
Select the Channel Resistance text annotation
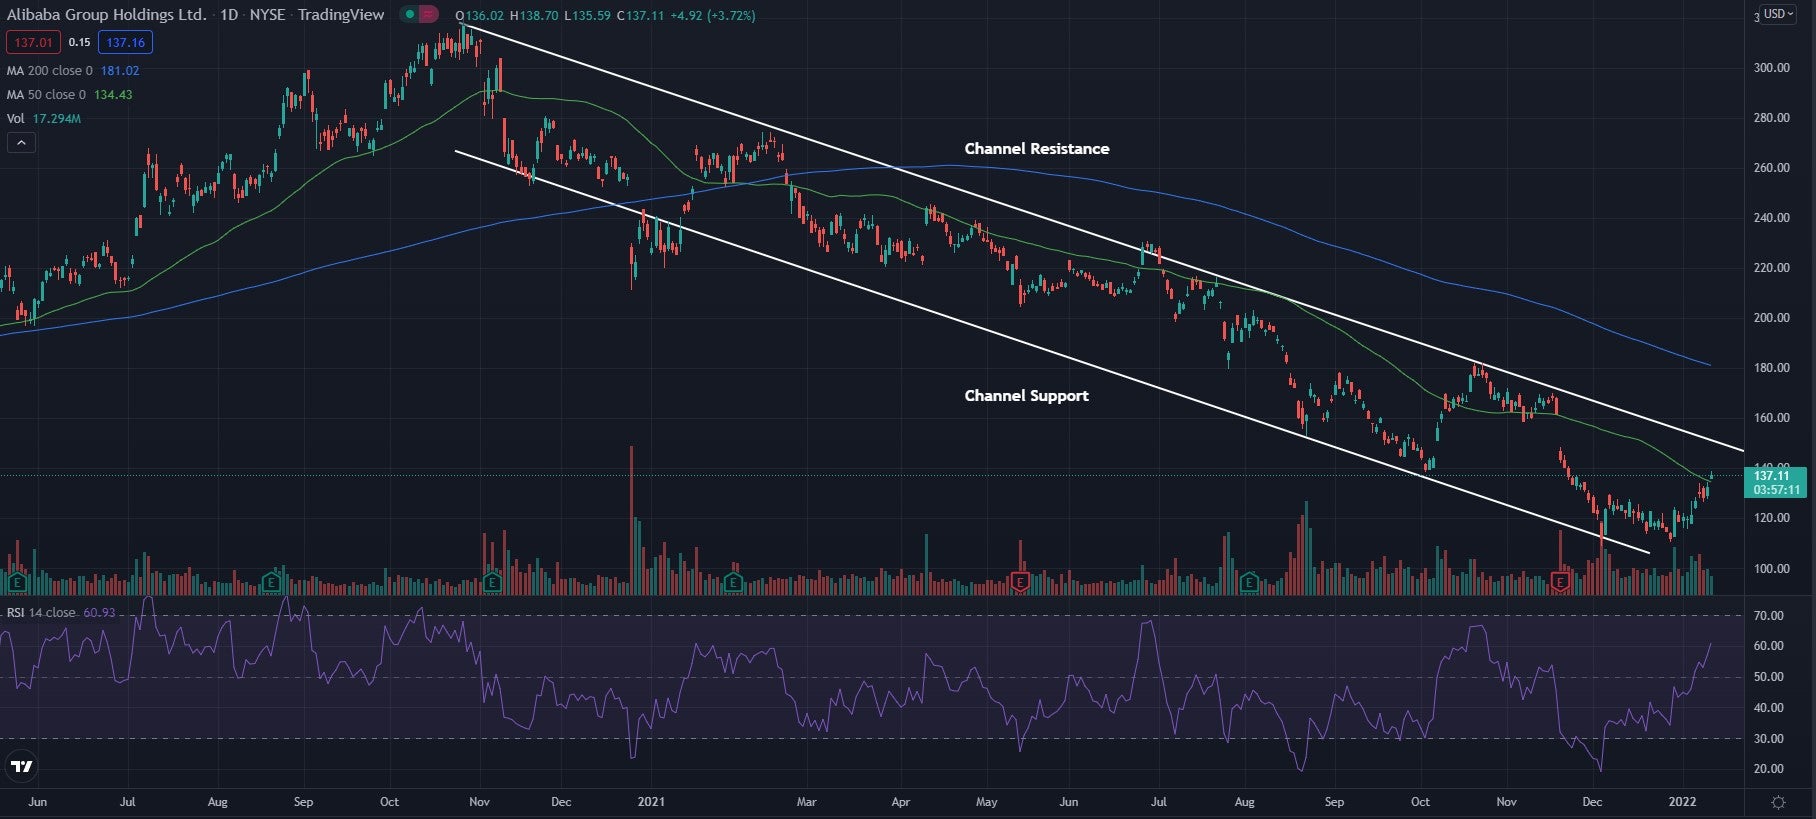point(1037,149)
